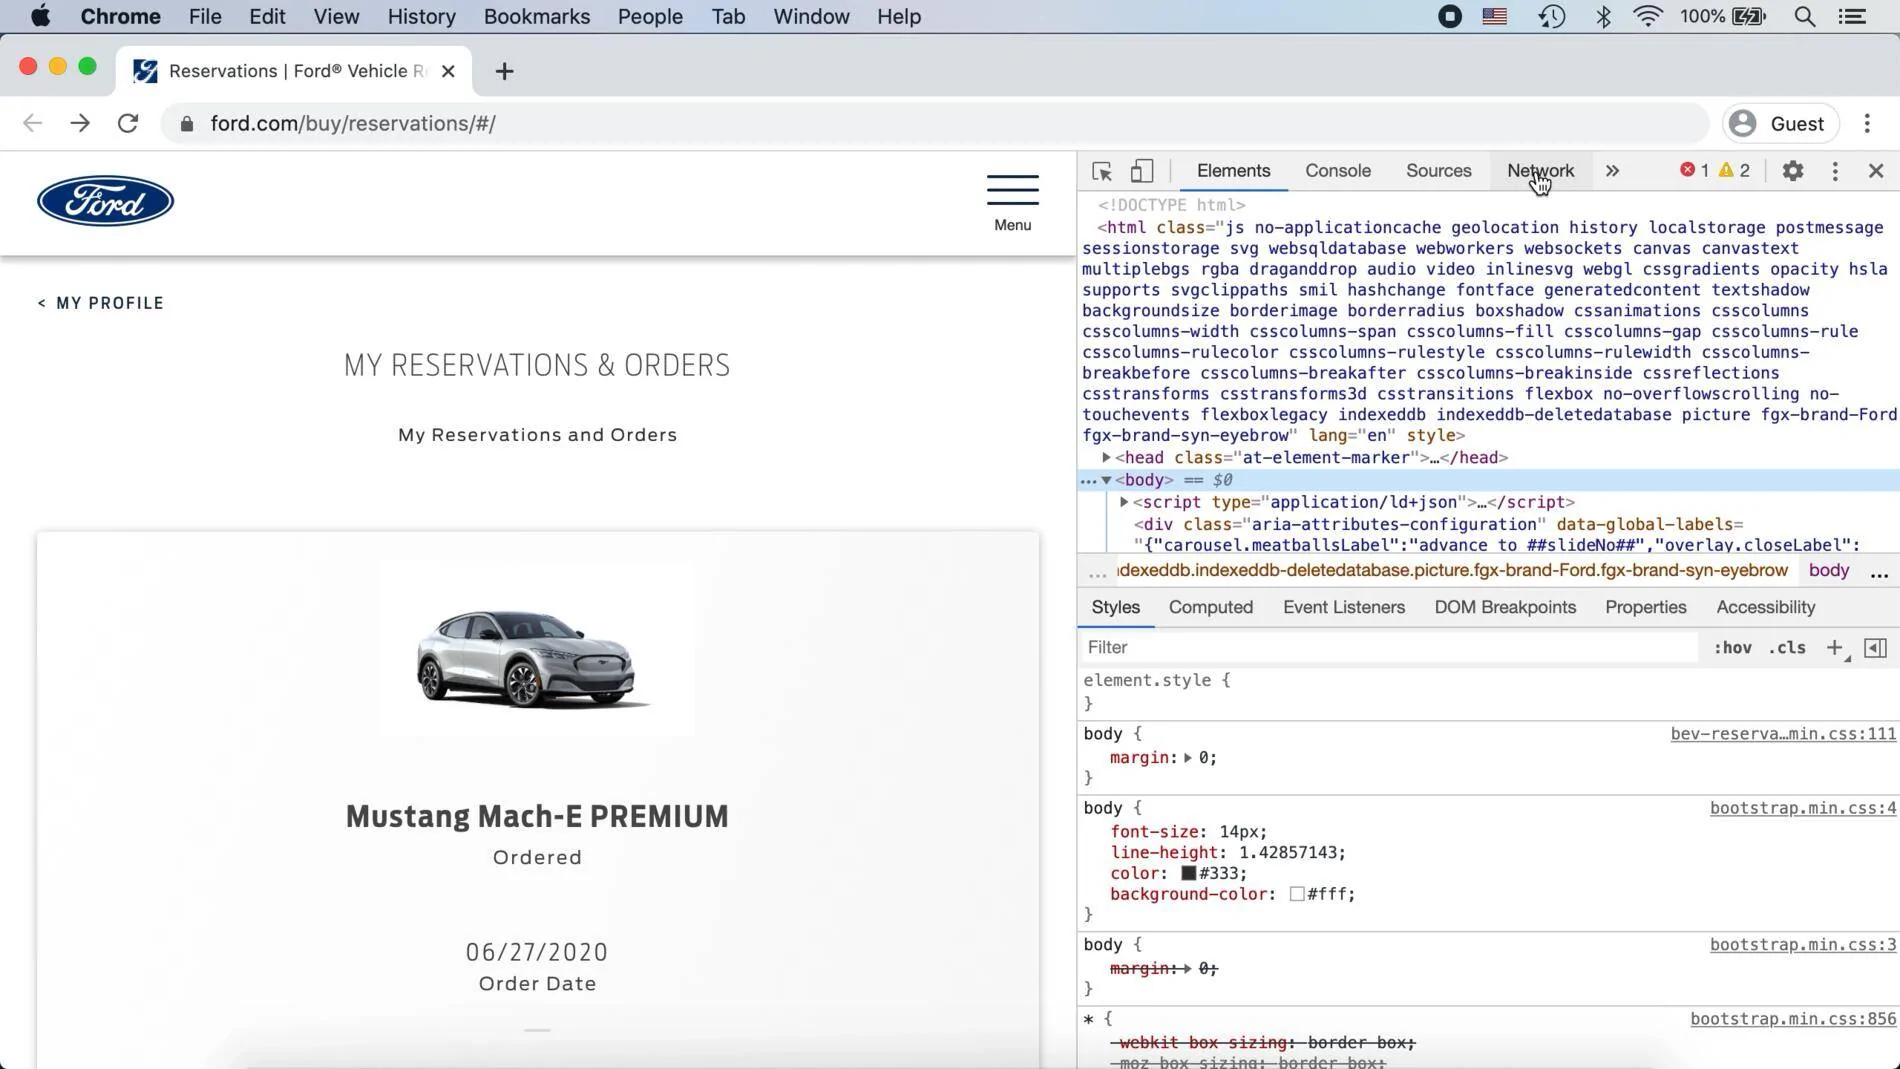
Task: Select the inspect element picker icon
Action: [x=1102, y=171]
